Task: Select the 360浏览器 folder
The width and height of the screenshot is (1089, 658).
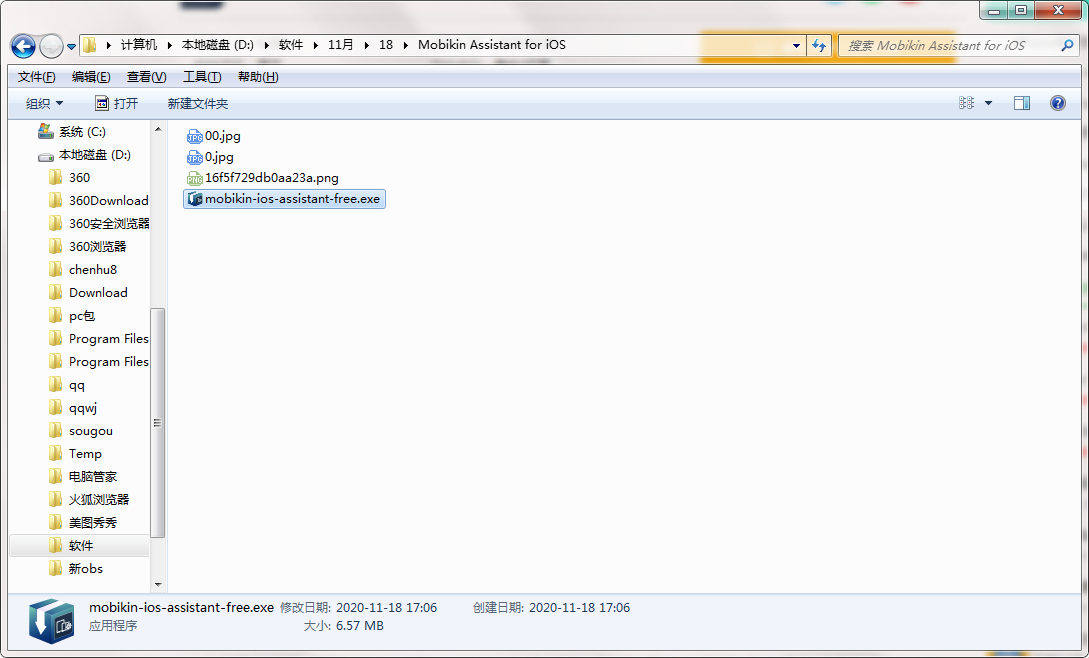Action: pos(88,246)
